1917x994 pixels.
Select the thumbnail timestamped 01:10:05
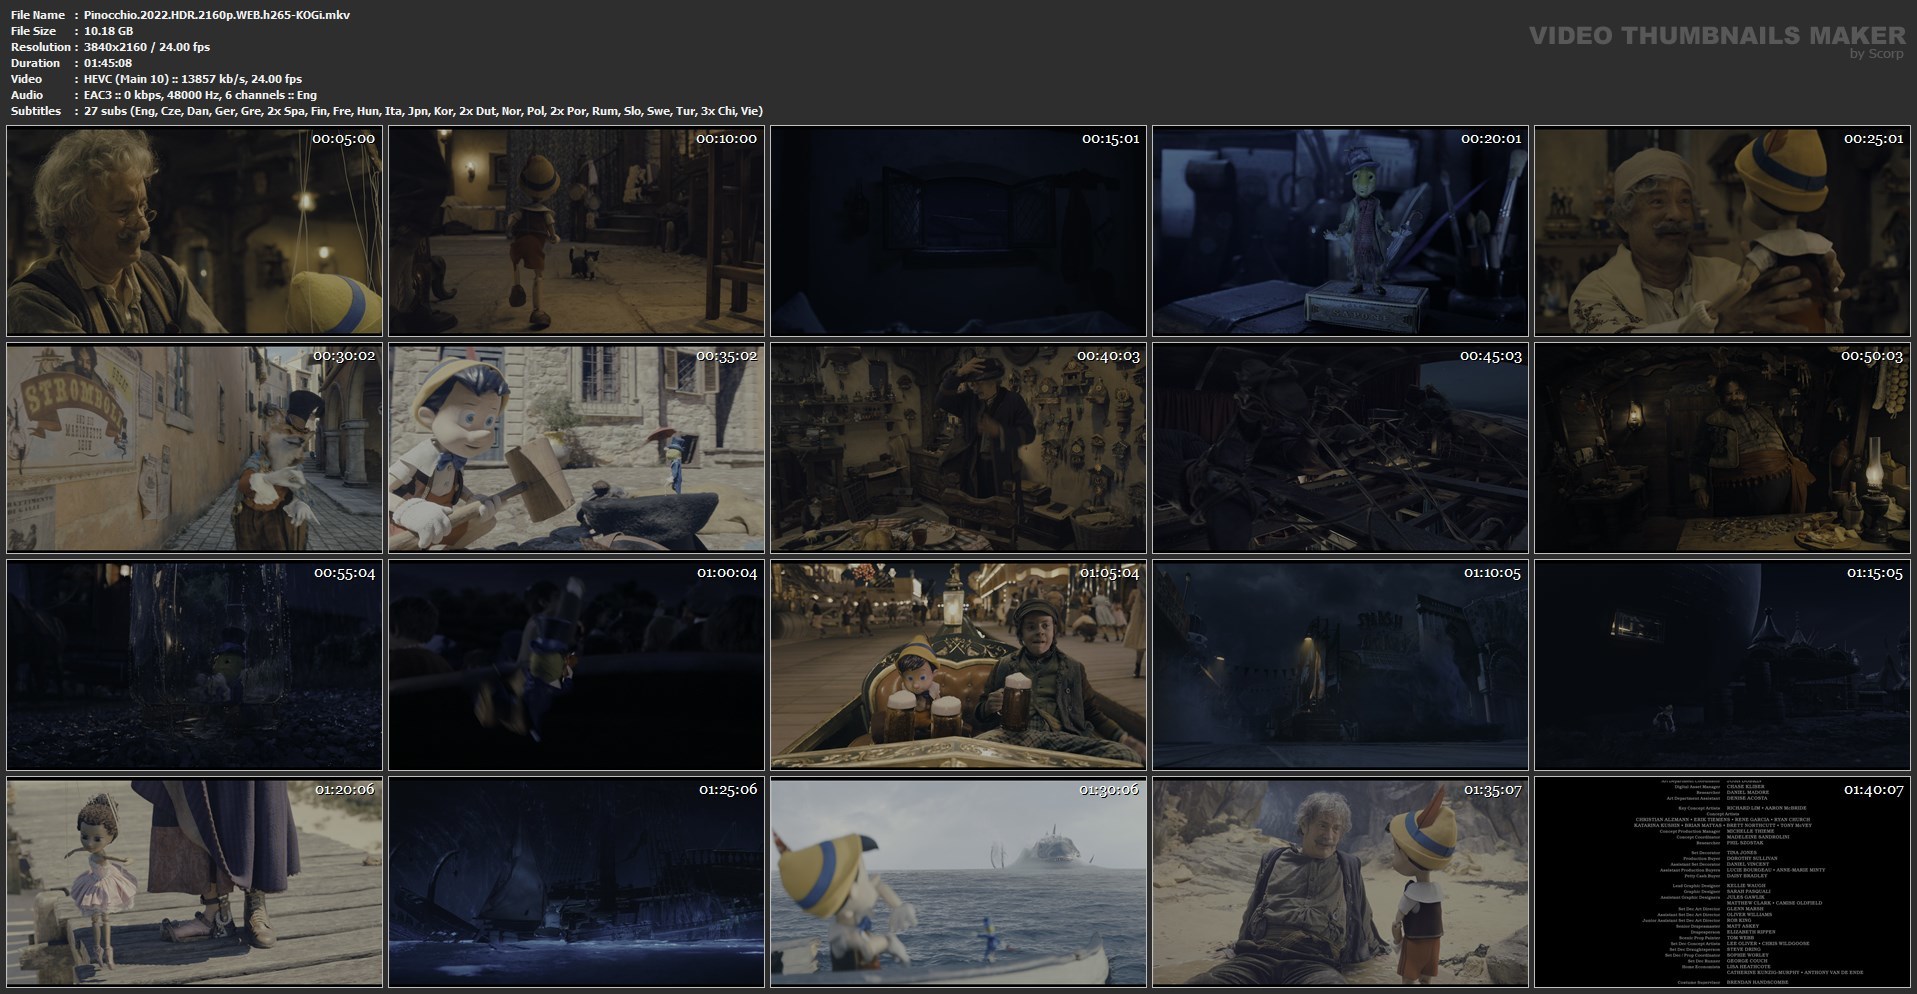1340,665
